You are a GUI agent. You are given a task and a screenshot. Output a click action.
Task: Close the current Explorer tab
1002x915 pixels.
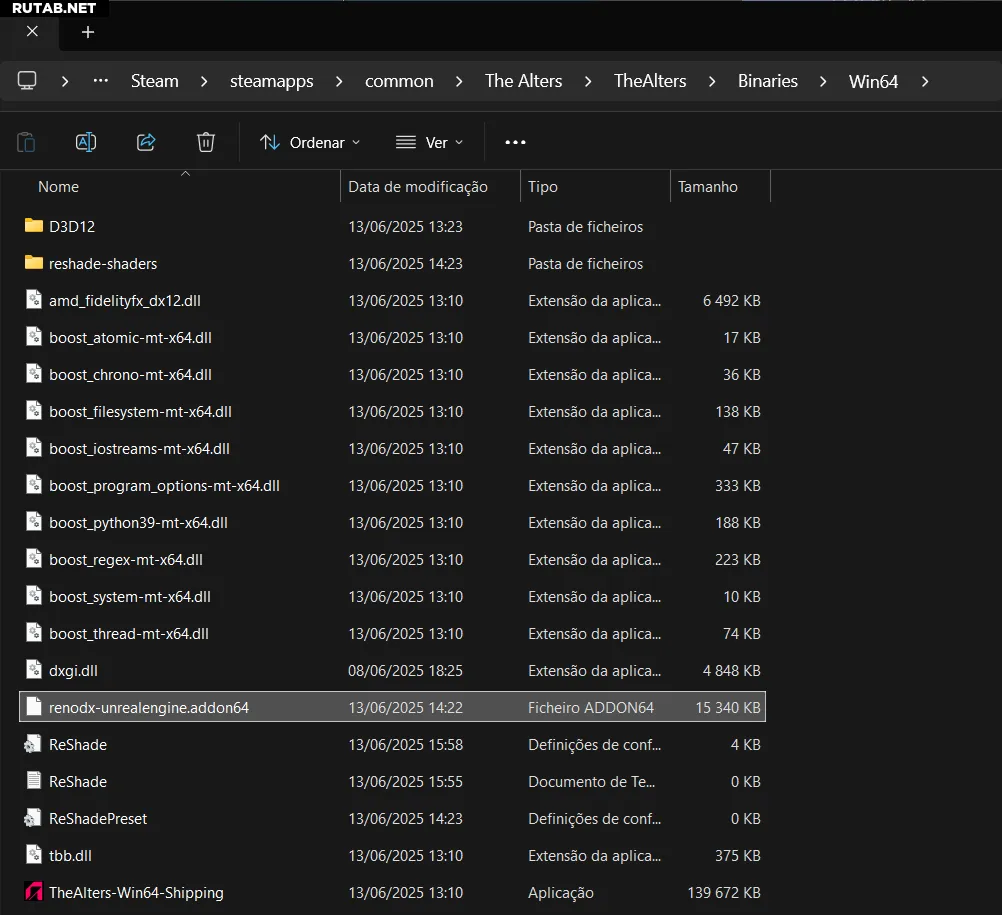tap(32, 31)
